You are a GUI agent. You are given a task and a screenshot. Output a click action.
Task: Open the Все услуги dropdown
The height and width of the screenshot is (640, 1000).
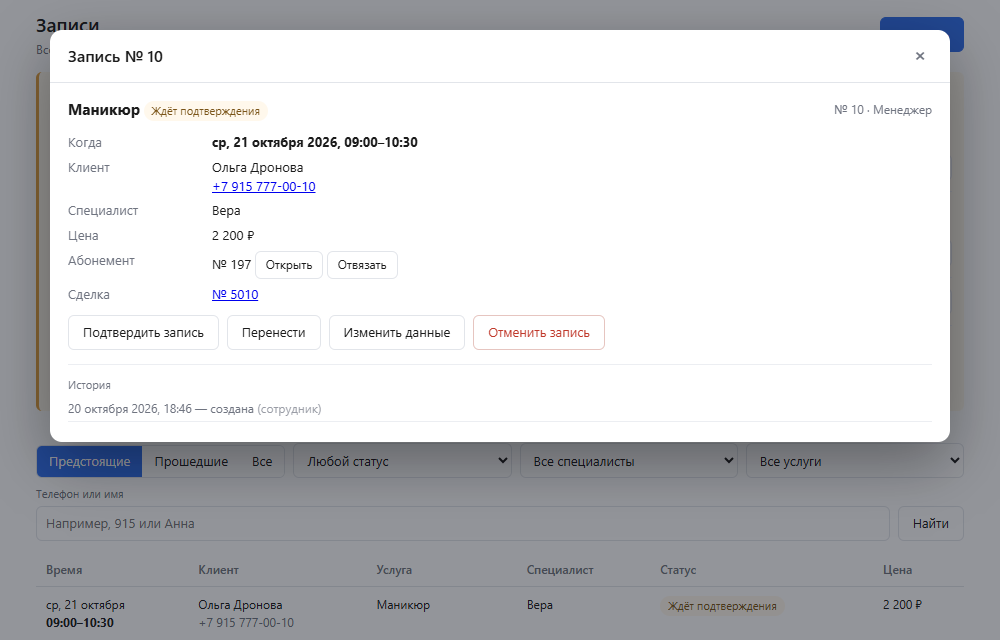click(855, 462)
